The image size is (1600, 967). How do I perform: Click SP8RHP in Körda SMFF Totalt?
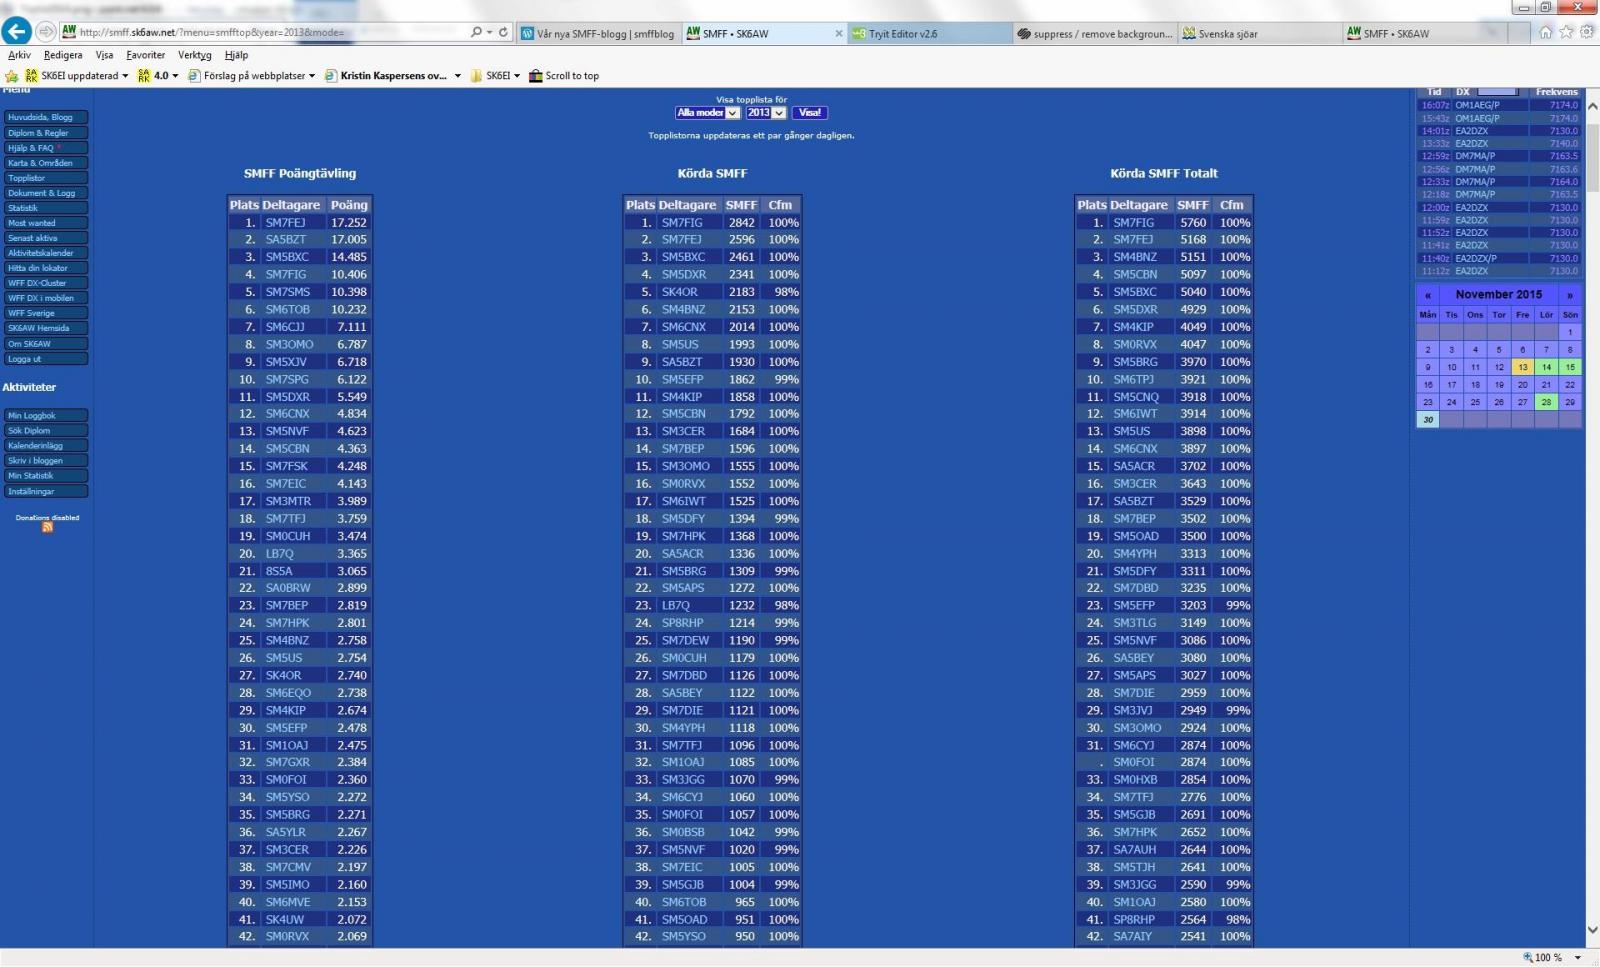pyautogui.click(x=1134, y=919)
